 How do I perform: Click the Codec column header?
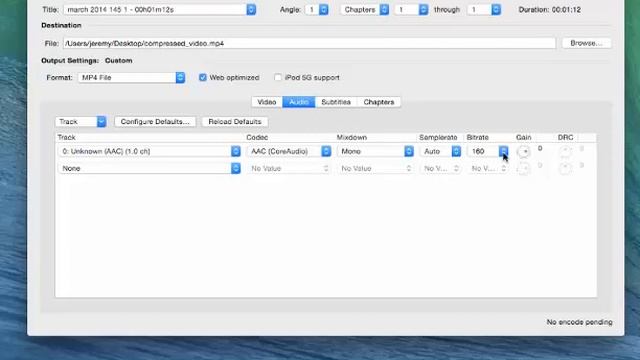[x=289, y=138]
